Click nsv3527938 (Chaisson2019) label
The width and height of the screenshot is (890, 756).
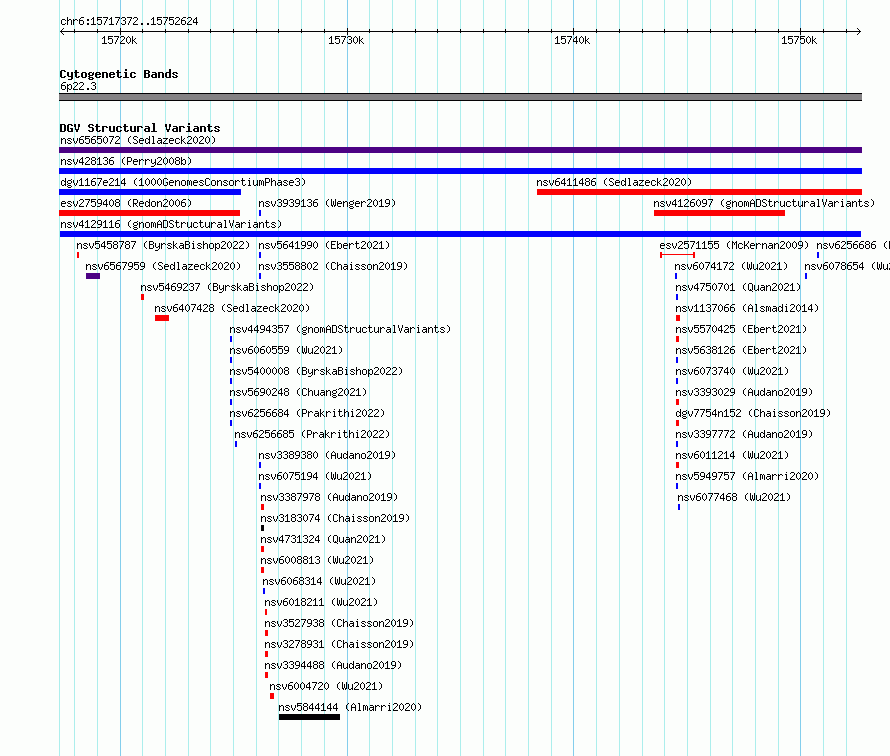click(x=339, y=623)
